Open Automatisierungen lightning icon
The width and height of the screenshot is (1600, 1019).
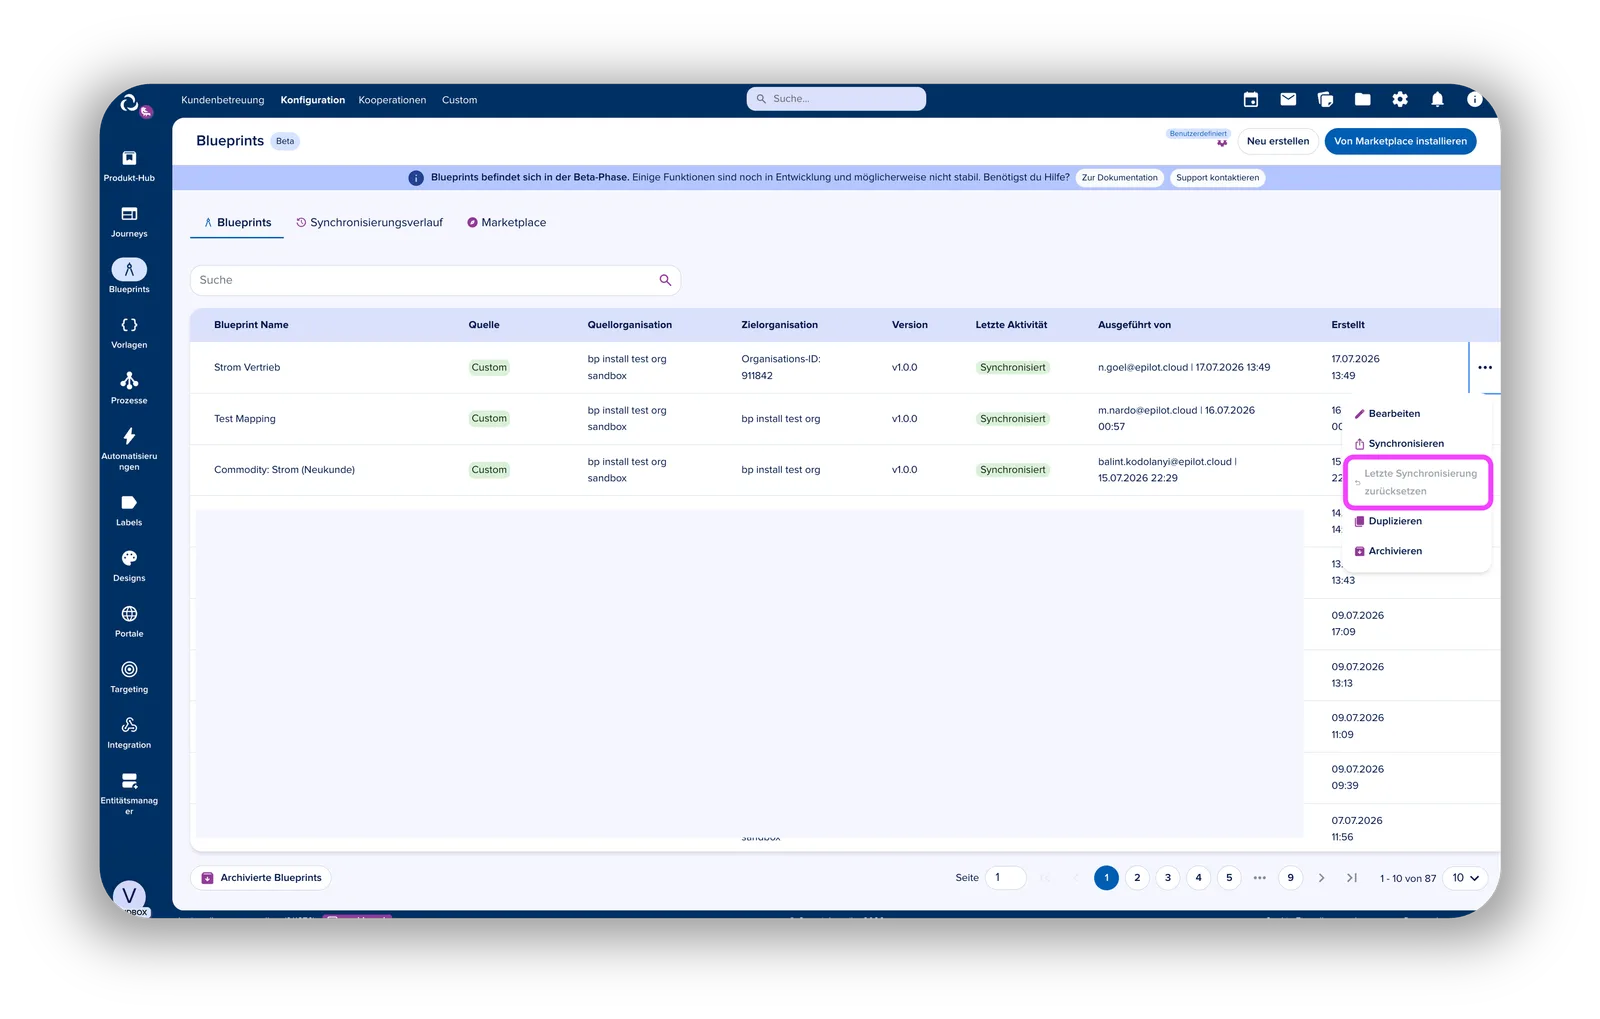[129, 436]
